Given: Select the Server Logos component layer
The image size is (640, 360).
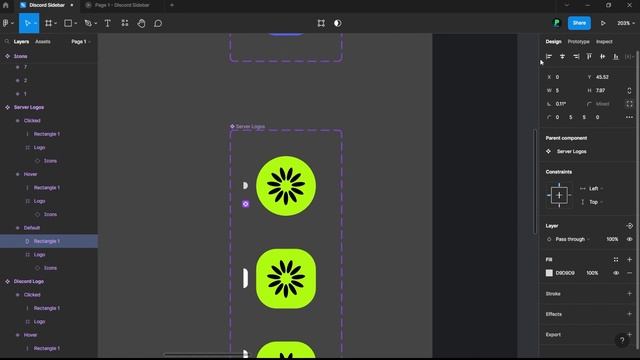Looking at the screenshot, I should tap(29, 107).
